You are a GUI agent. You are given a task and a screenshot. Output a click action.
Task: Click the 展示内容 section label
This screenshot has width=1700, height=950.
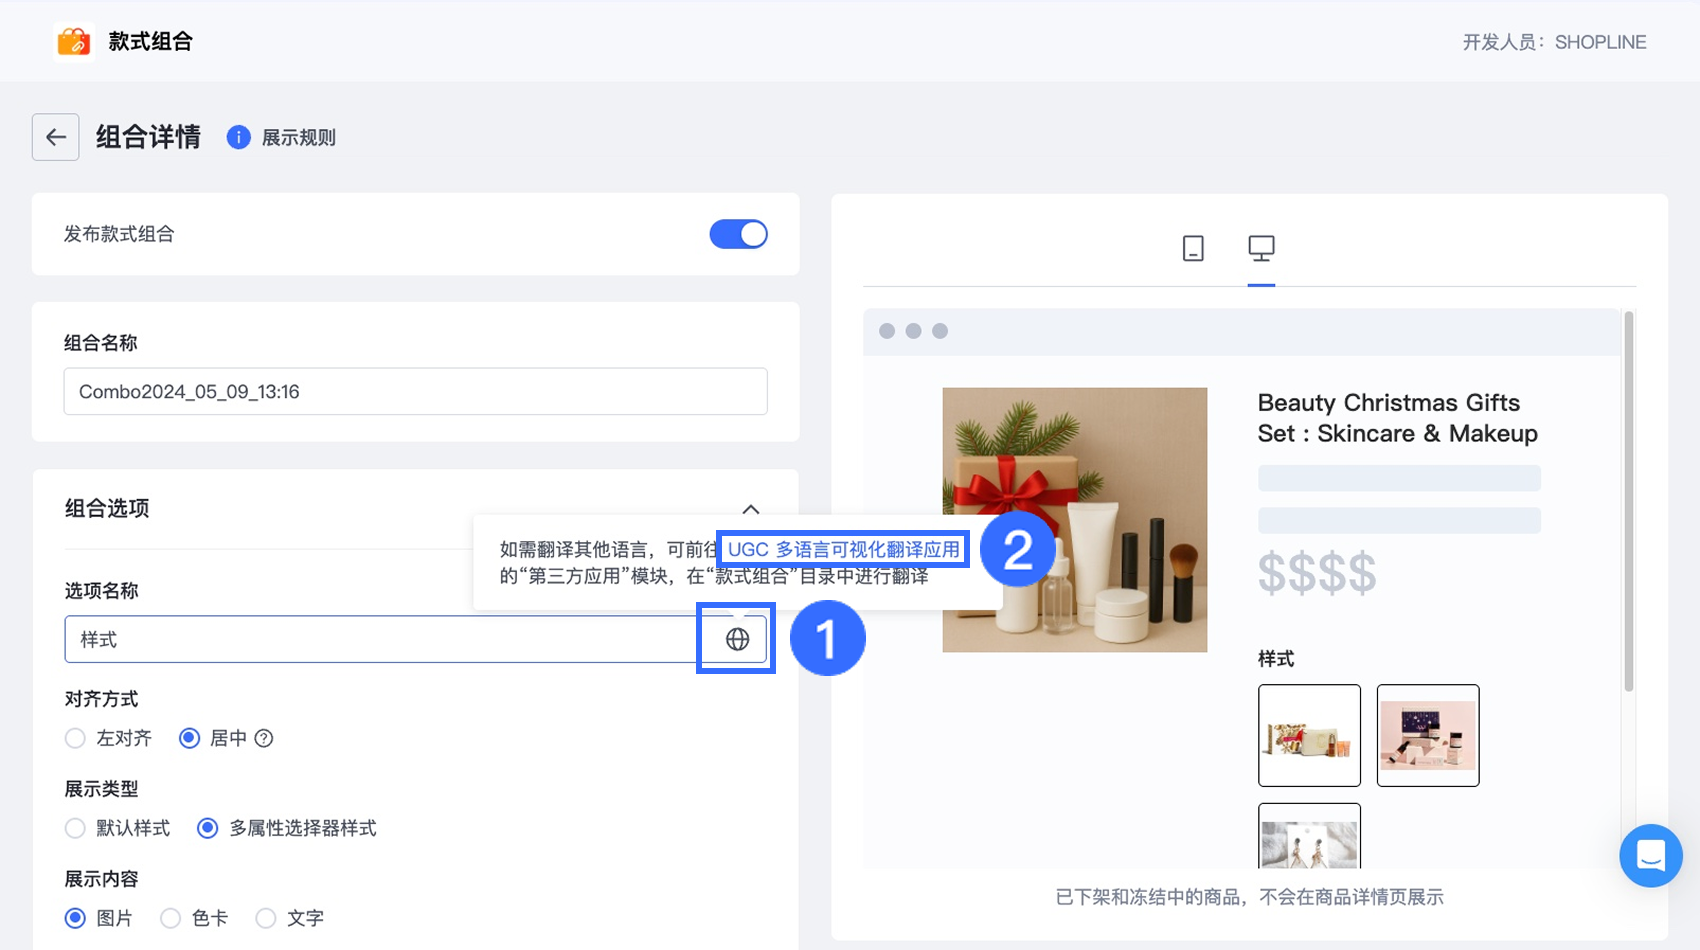[x=102, y=879]
